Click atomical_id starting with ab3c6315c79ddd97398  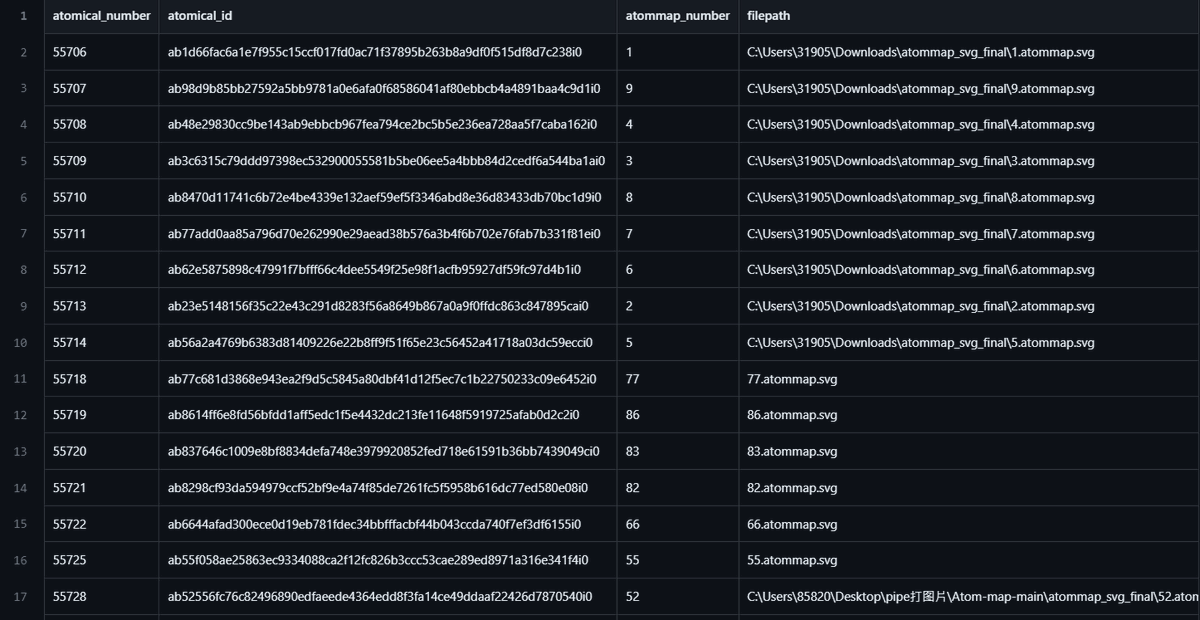click(x=386, y=161)
